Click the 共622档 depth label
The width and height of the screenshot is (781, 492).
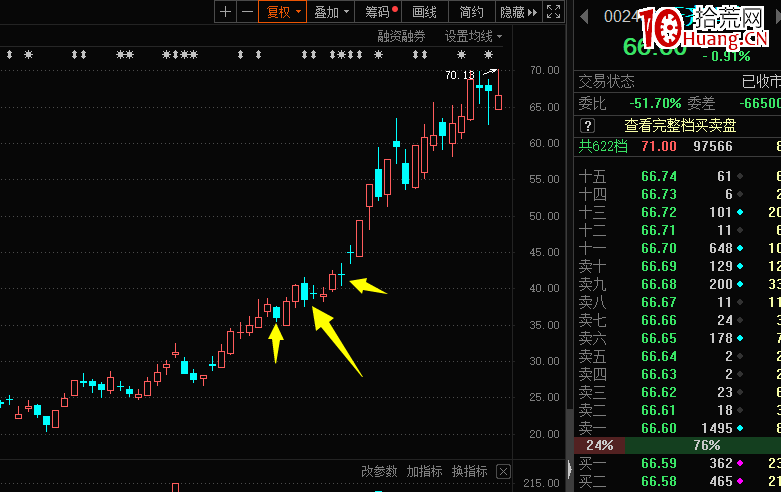603,146
